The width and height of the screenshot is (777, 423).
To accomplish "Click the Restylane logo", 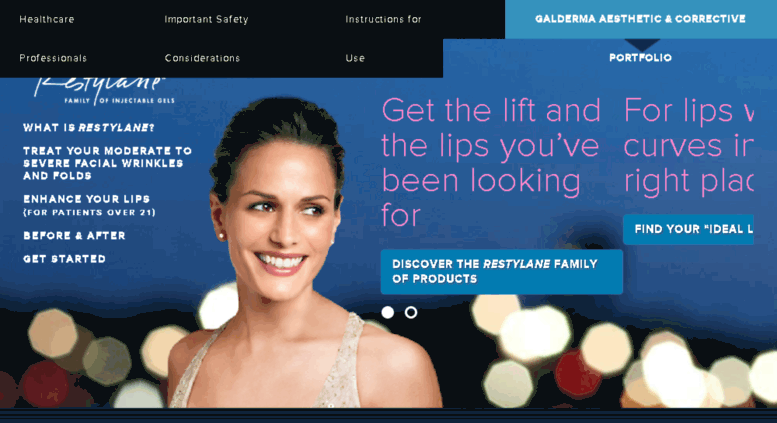I will (x=102, y=90).
